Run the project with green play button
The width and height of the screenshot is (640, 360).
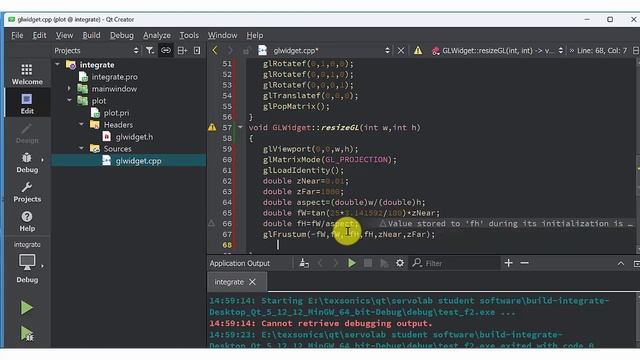point(27,307)
